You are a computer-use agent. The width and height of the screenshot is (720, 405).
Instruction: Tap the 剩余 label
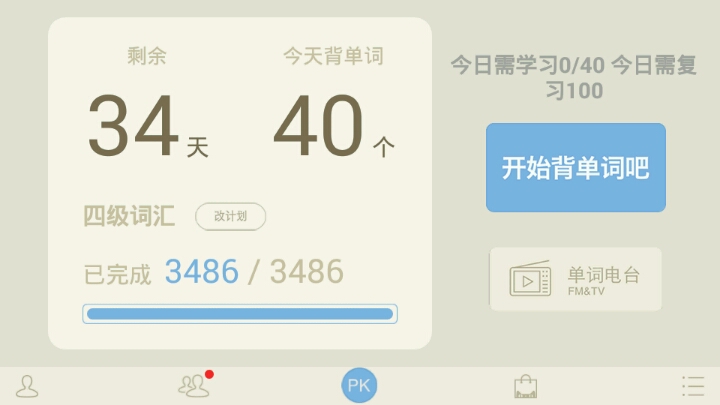(x=147, y=56)
